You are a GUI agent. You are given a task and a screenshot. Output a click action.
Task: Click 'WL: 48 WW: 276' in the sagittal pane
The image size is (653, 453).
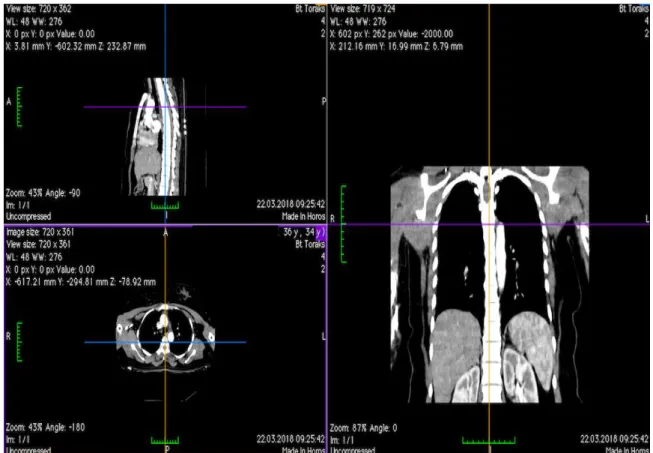coord(34,22)
